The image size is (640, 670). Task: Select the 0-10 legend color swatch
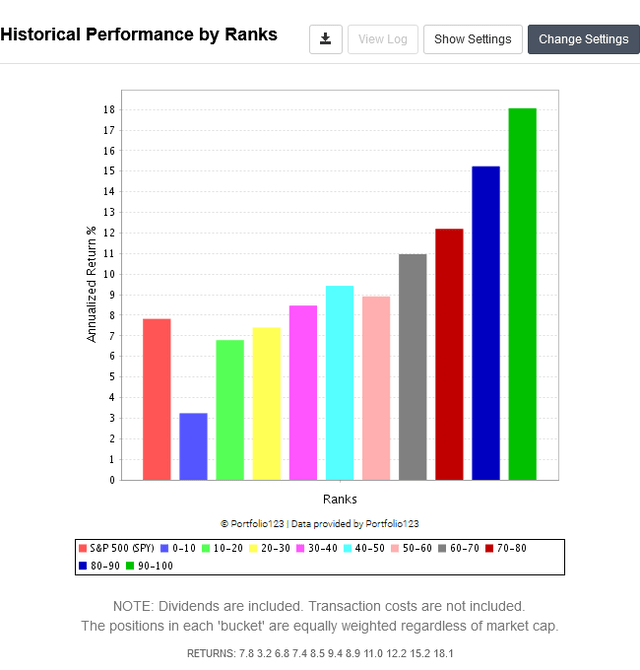tap(165, 548)
